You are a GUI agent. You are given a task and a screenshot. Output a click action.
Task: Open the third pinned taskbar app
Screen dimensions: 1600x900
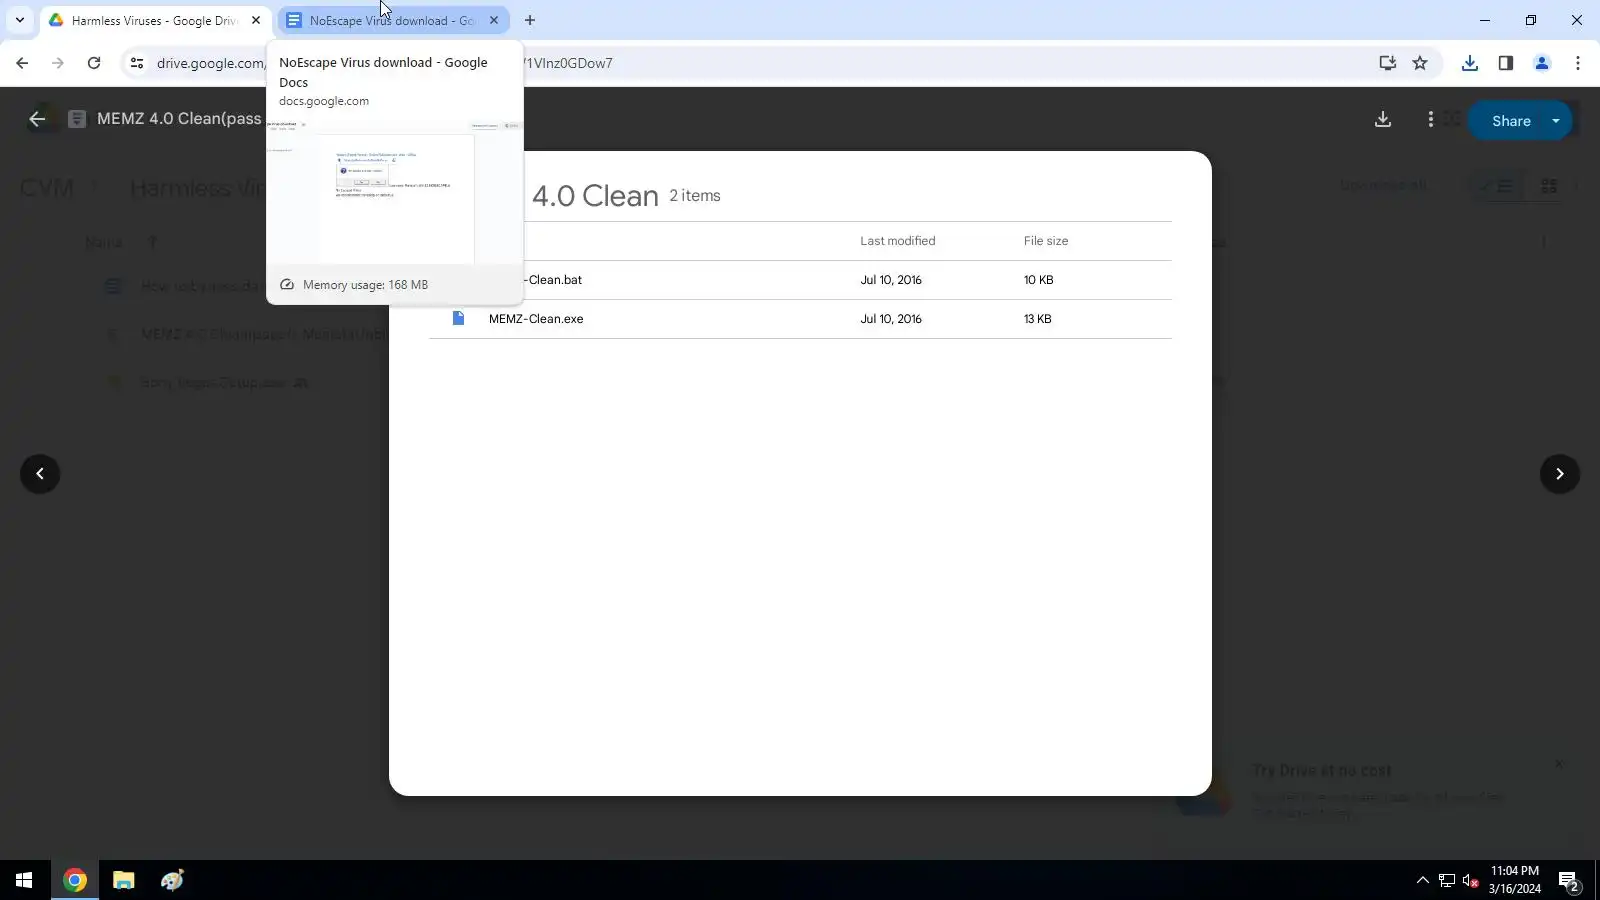[172, 880]
